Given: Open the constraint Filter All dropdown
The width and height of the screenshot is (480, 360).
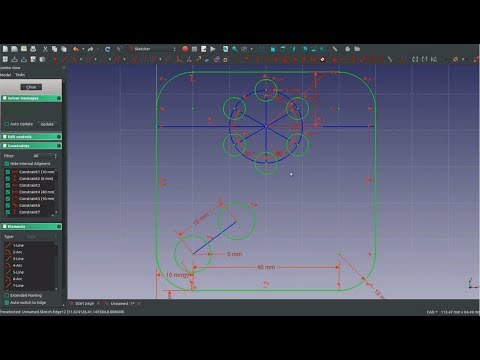Looking at the screenshot, I should pos(45,156).
